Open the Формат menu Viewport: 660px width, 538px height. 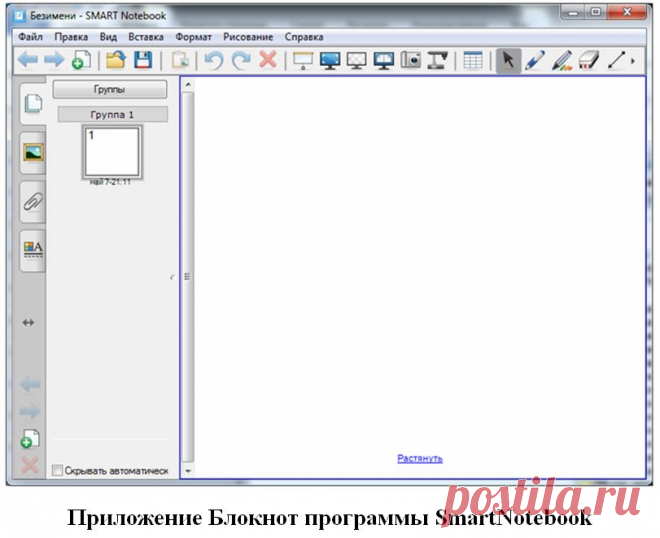(193, 37)
